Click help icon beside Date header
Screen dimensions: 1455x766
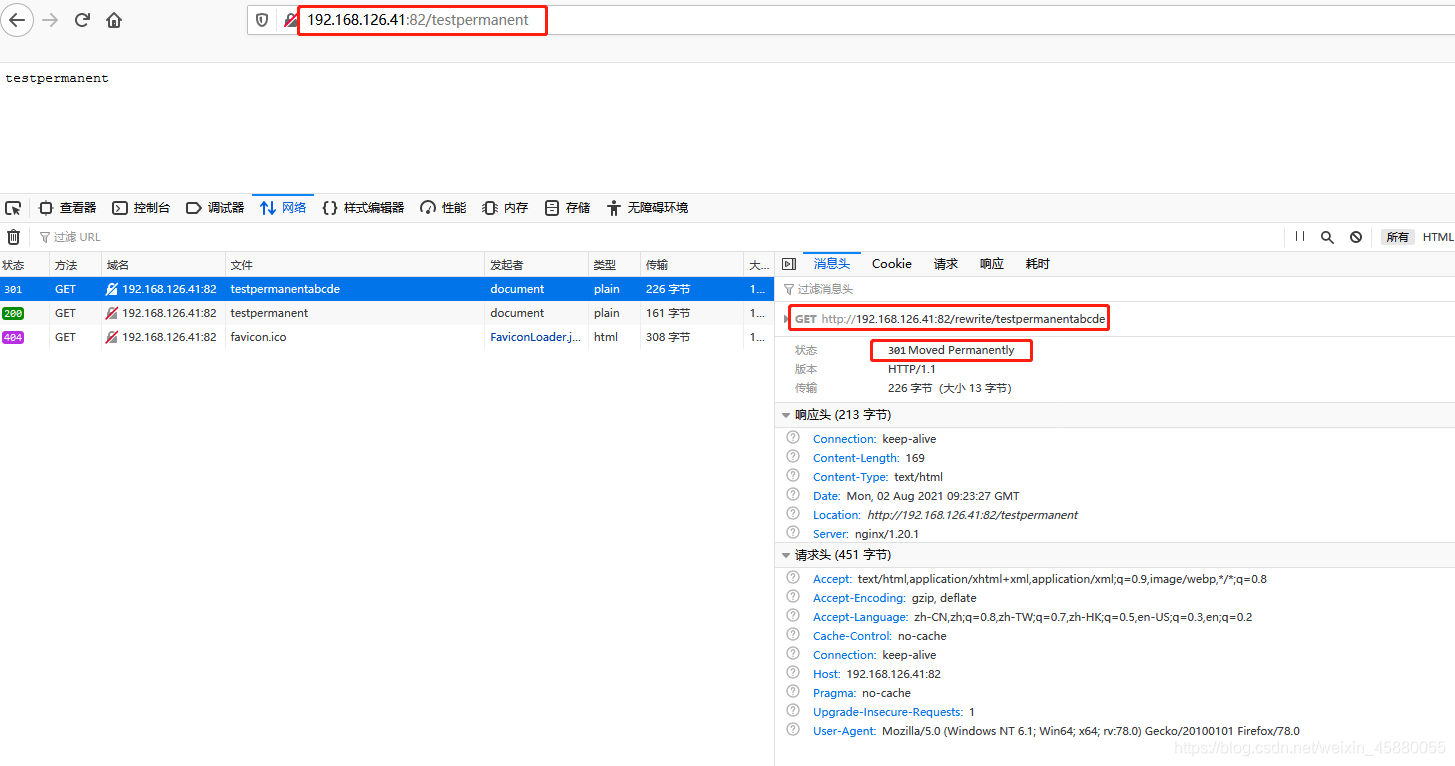(x=793, y=495)
